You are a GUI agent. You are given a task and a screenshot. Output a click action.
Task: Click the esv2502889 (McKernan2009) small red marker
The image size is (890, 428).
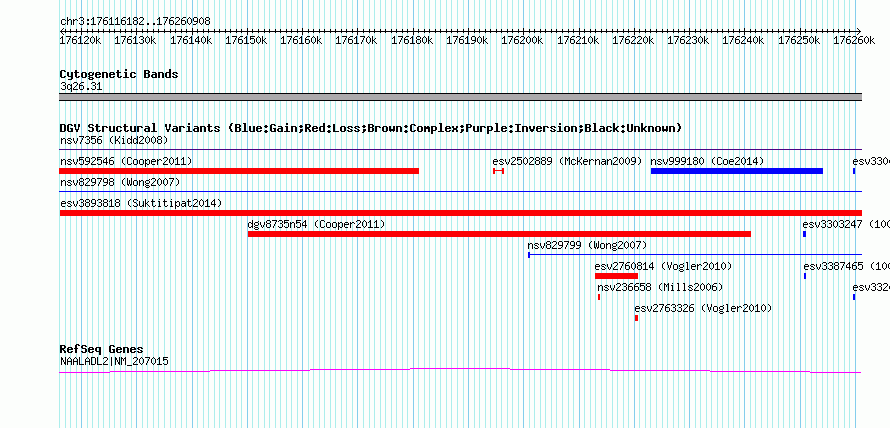[x=498, y=171]
